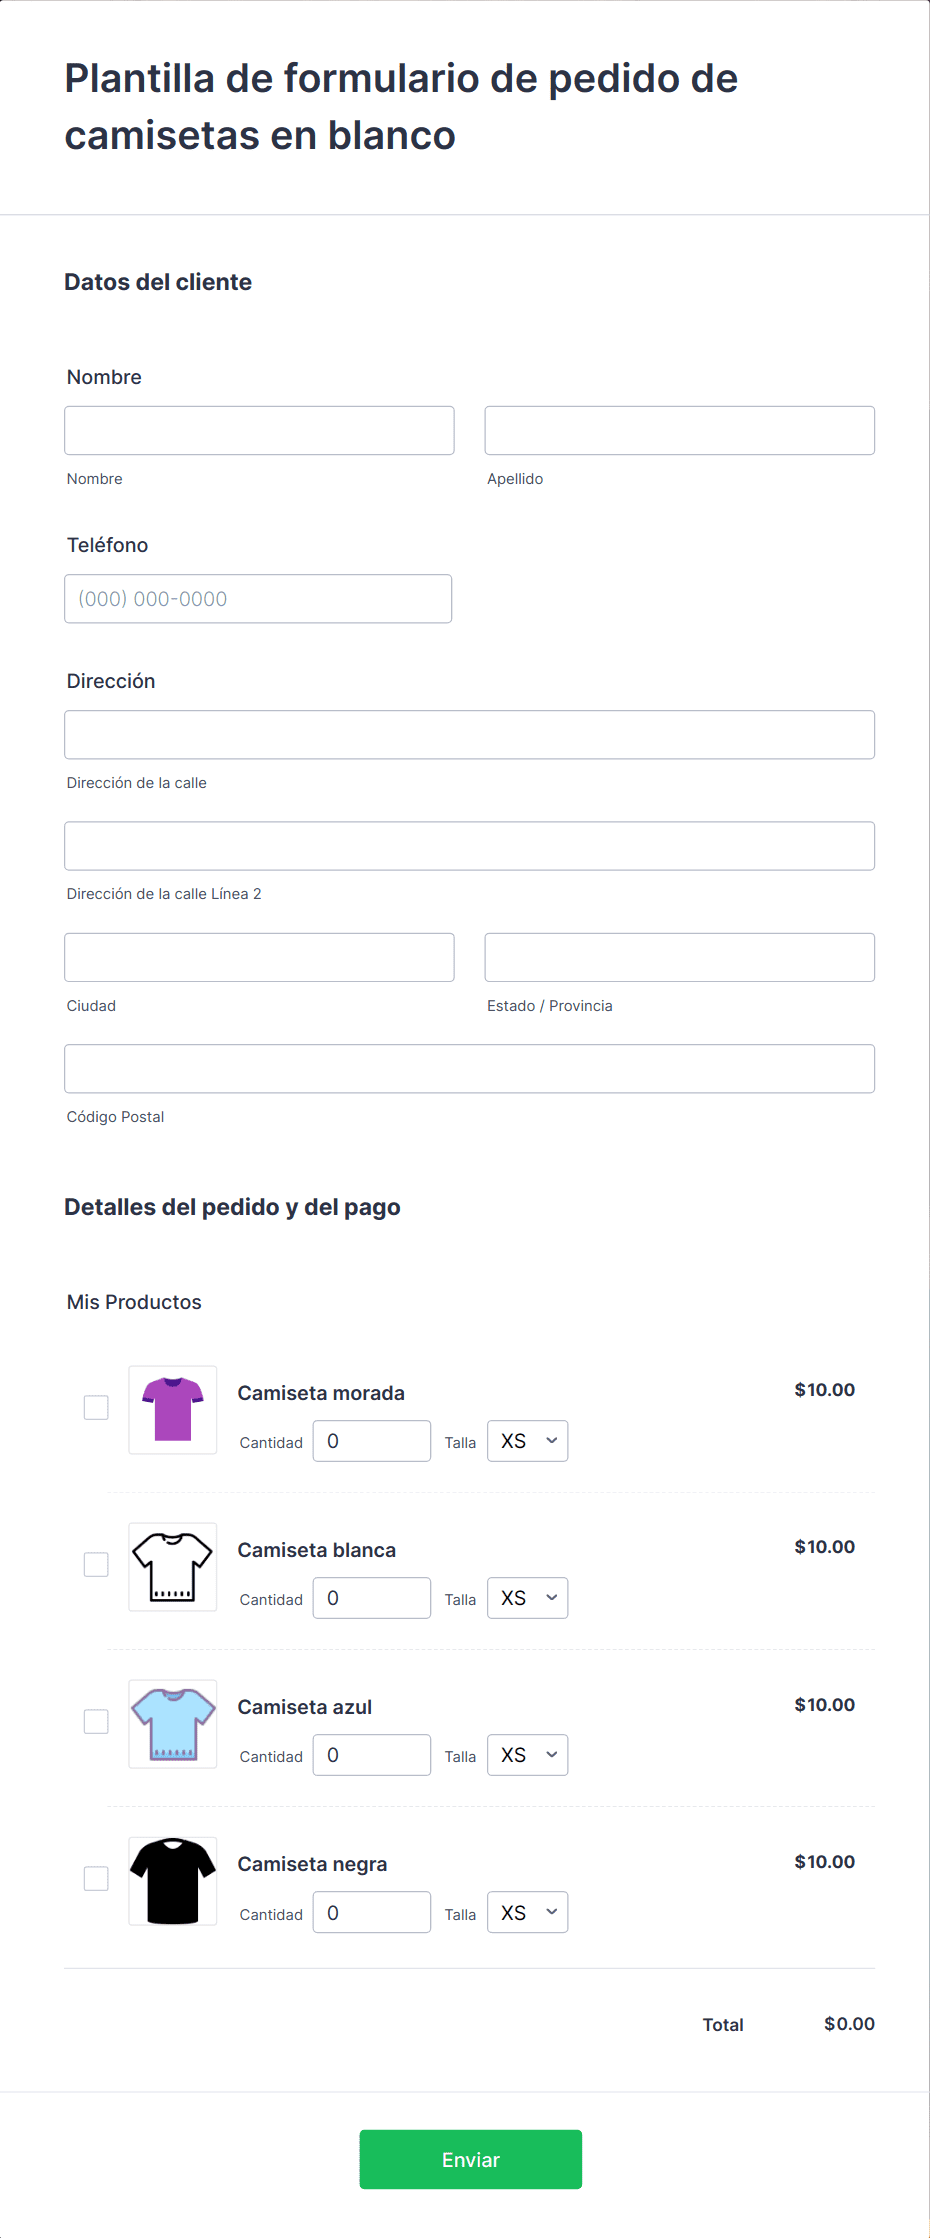Image resolution: width=930 pixels, height=2238 pixels.
Task: Select the Código Postal input box
Action: (x=469, y=1068)
